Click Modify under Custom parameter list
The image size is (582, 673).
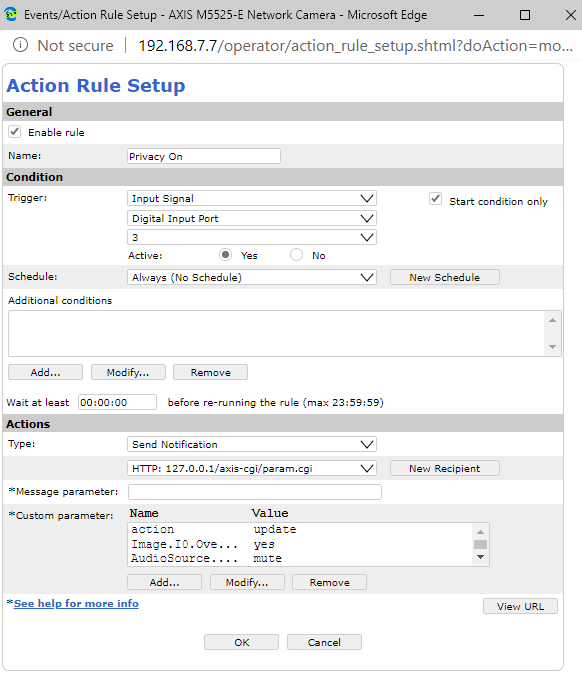coord(247,582)
